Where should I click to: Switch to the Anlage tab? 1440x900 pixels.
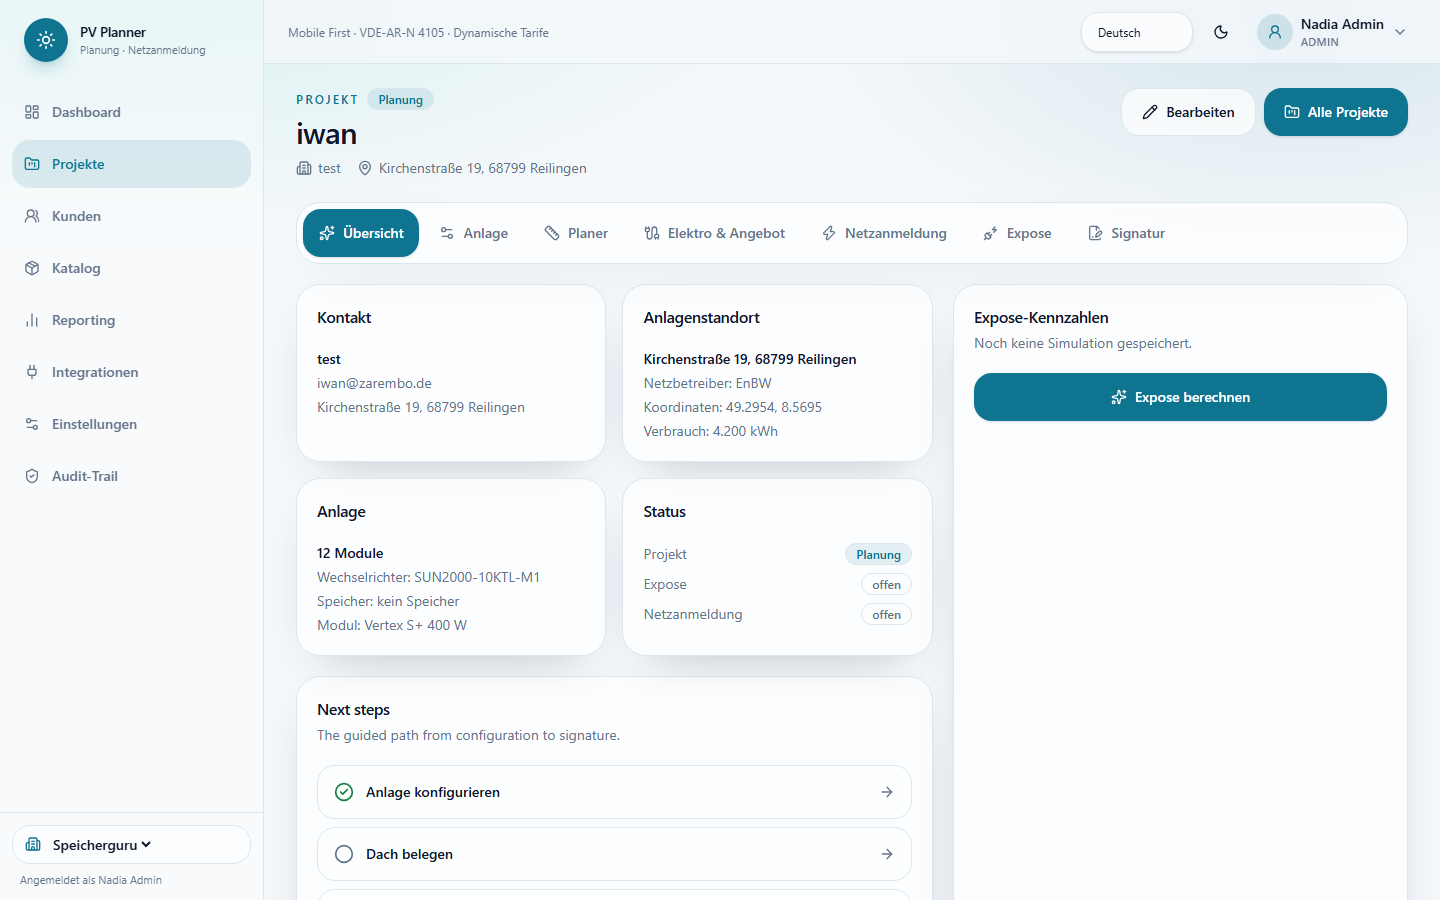(x=474, y=233)
